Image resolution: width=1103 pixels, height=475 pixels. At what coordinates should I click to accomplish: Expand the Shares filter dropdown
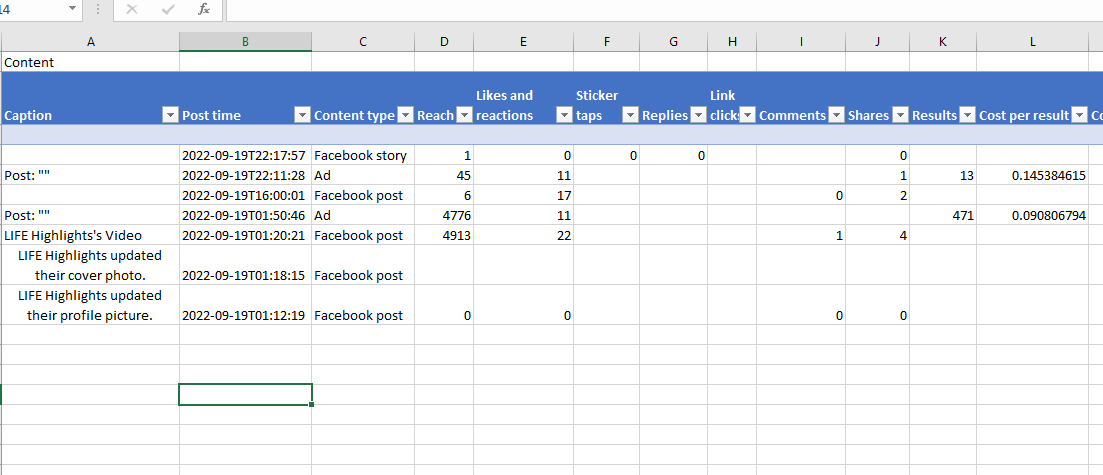pyautogui.click(x=900, y=115)
